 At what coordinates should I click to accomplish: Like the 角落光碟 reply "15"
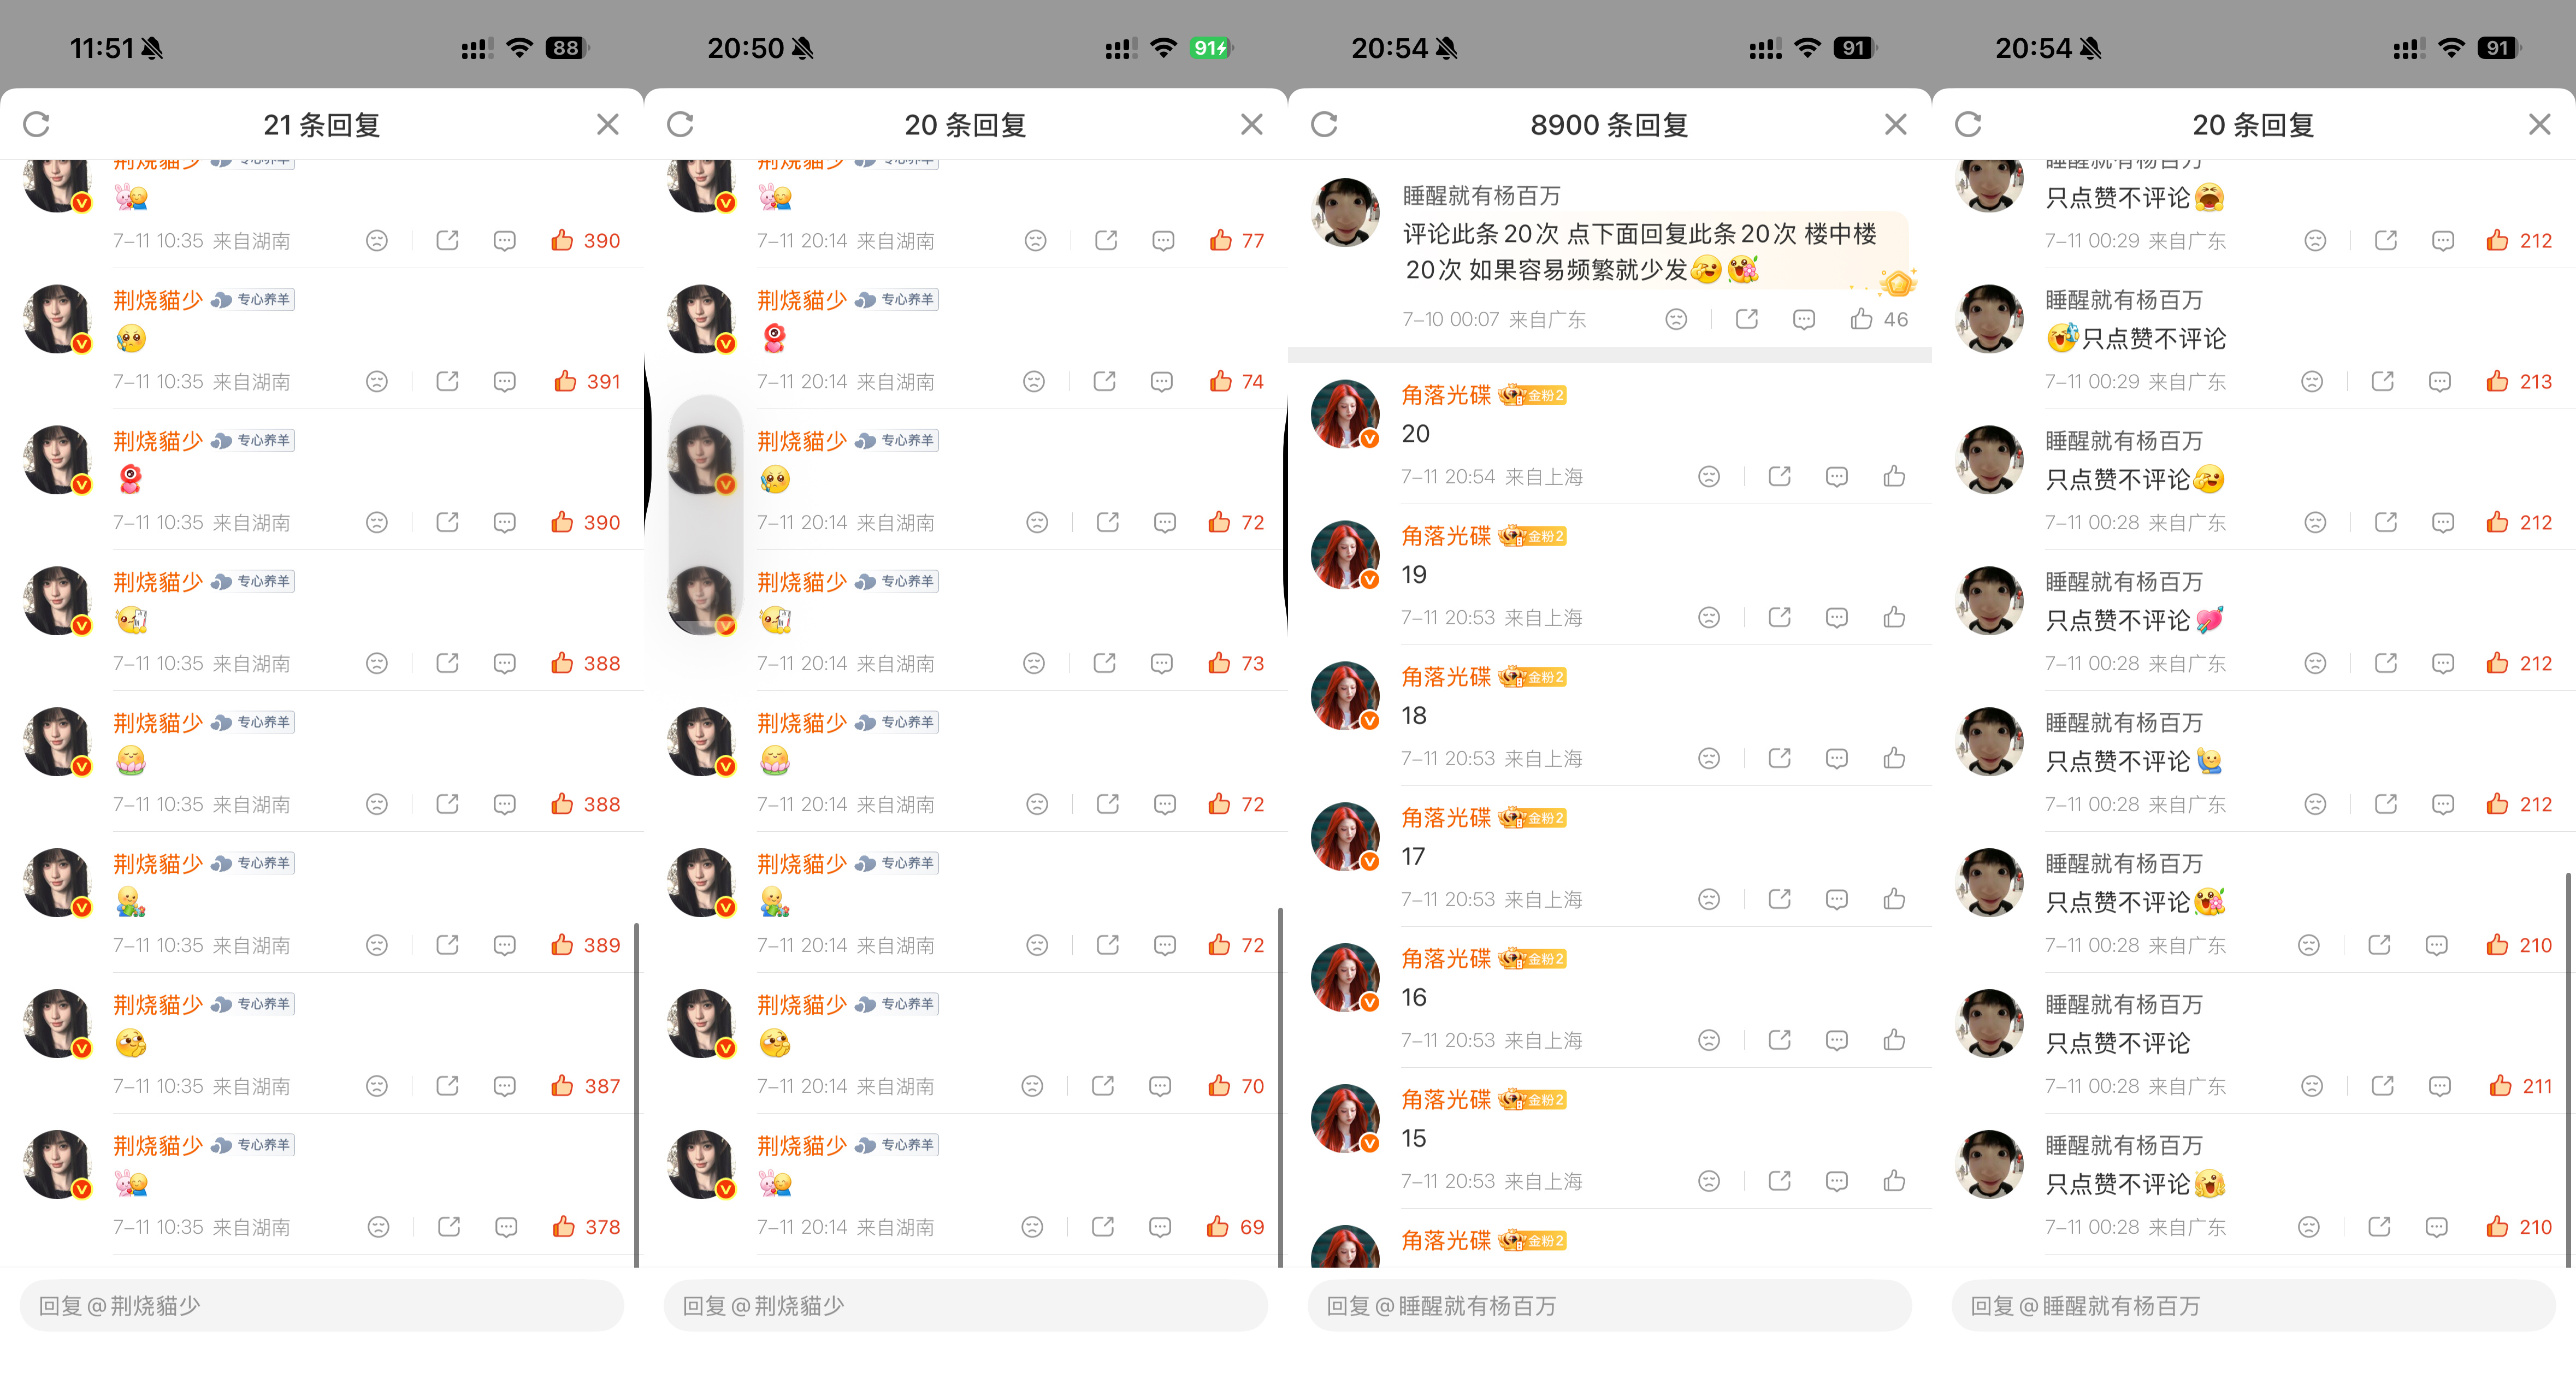(1894, 1180)
